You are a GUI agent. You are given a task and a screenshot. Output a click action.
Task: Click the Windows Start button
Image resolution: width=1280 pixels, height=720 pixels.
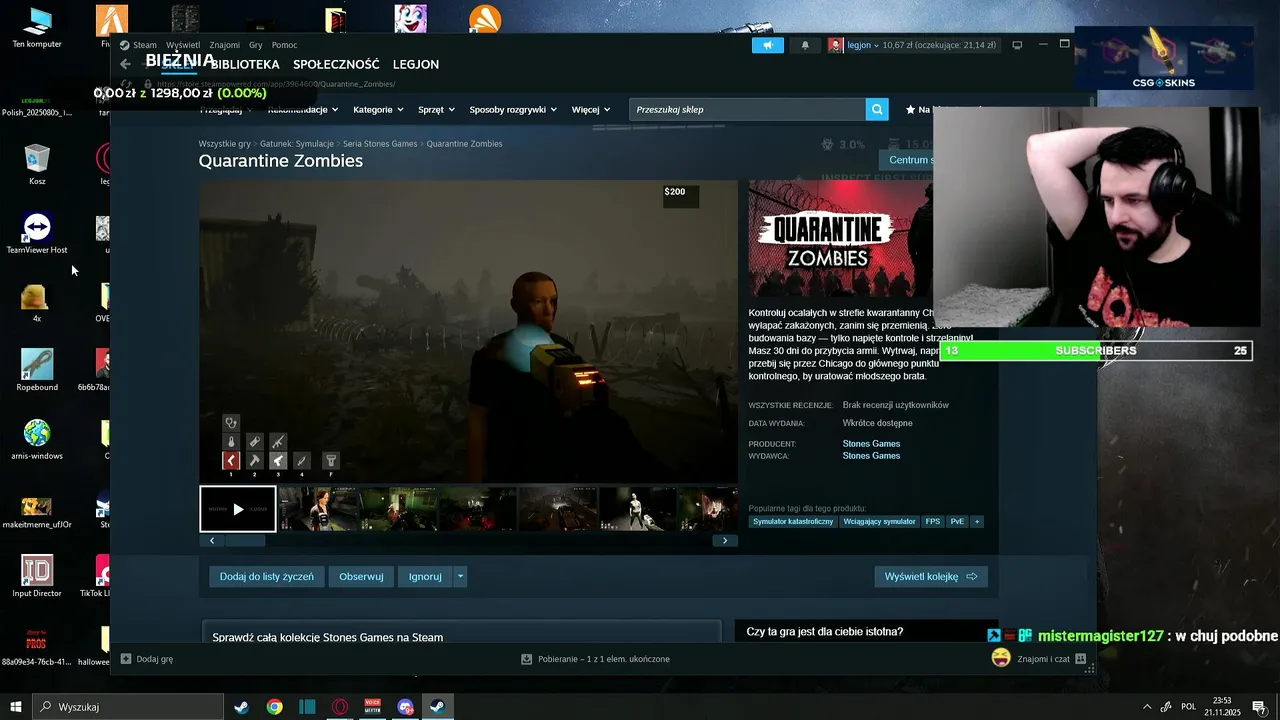pos(16,707)
